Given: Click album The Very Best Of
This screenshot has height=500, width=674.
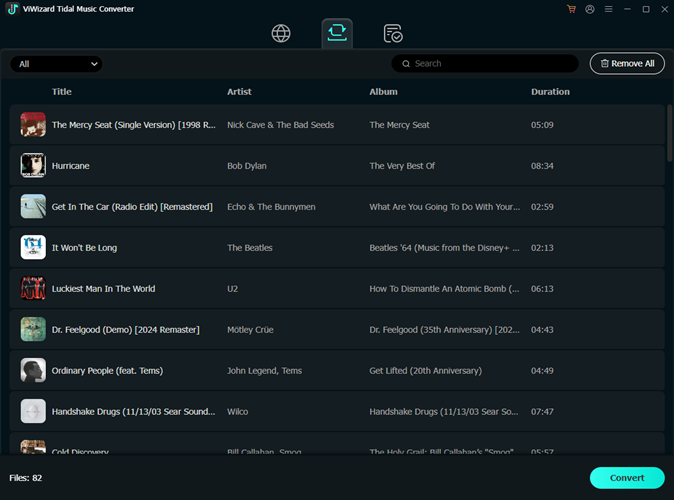Looking at the screenshot, I should pyautogui.click(x=402, y=166).
